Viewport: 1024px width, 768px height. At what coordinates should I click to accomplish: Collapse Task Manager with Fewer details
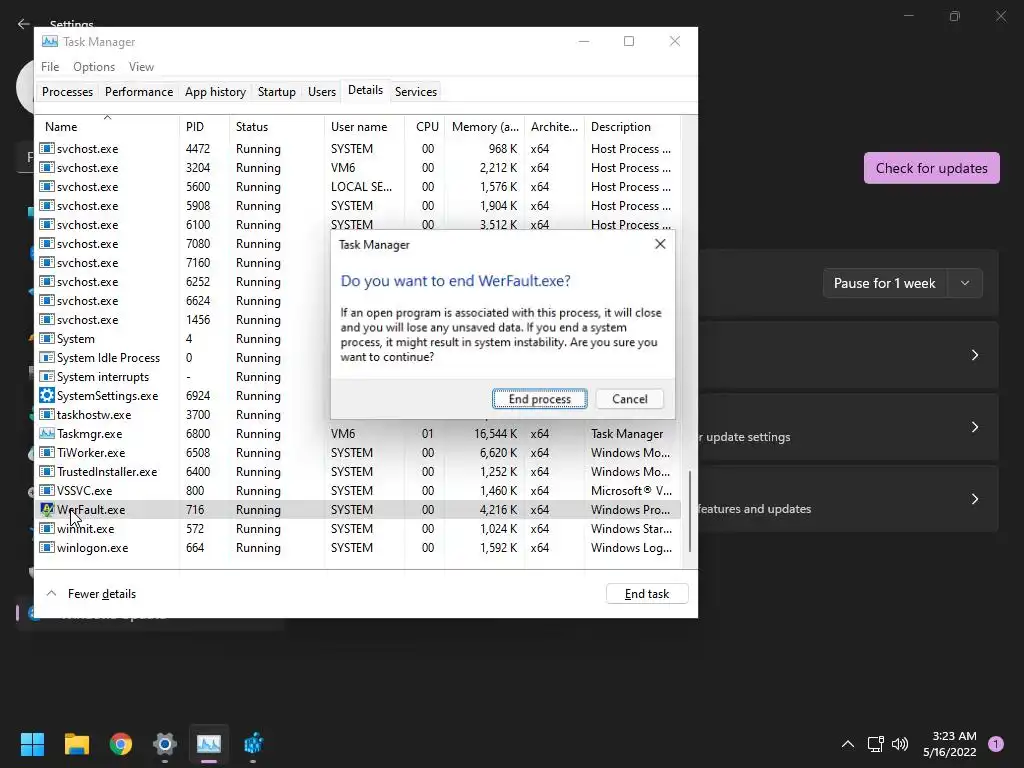91,594
